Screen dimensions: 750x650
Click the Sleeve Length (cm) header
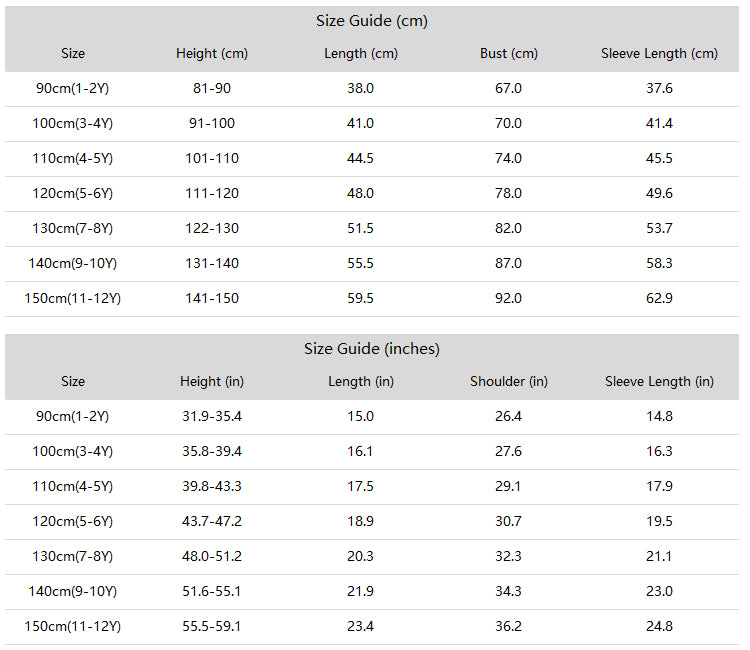tap(659, 54)
